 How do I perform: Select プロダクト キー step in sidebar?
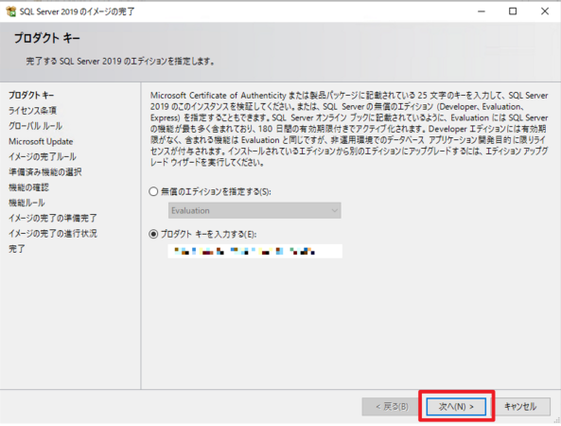click(31, 95)
